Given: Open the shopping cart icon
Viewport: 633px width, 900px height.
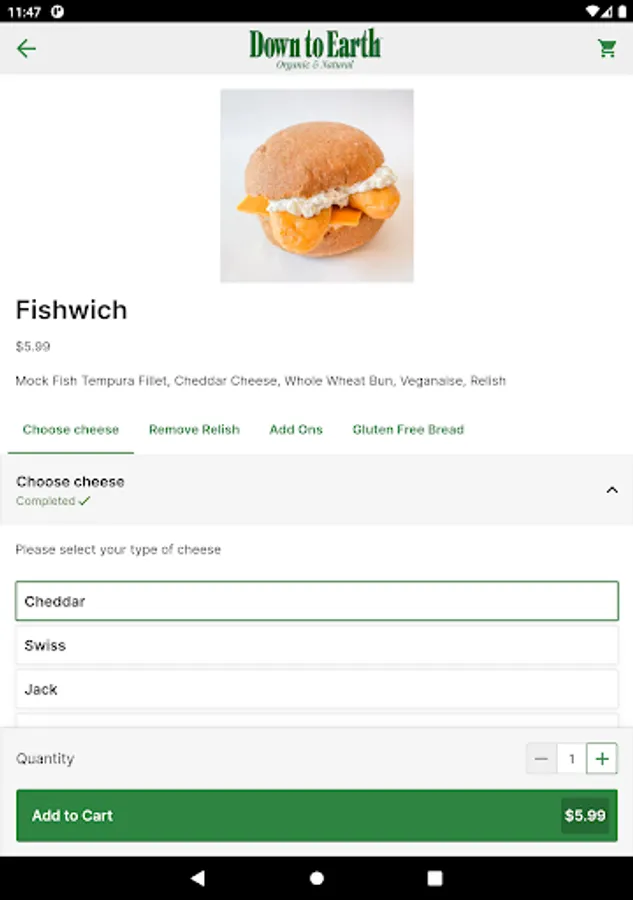Looking at the screenshot, I should coord(607,49).
